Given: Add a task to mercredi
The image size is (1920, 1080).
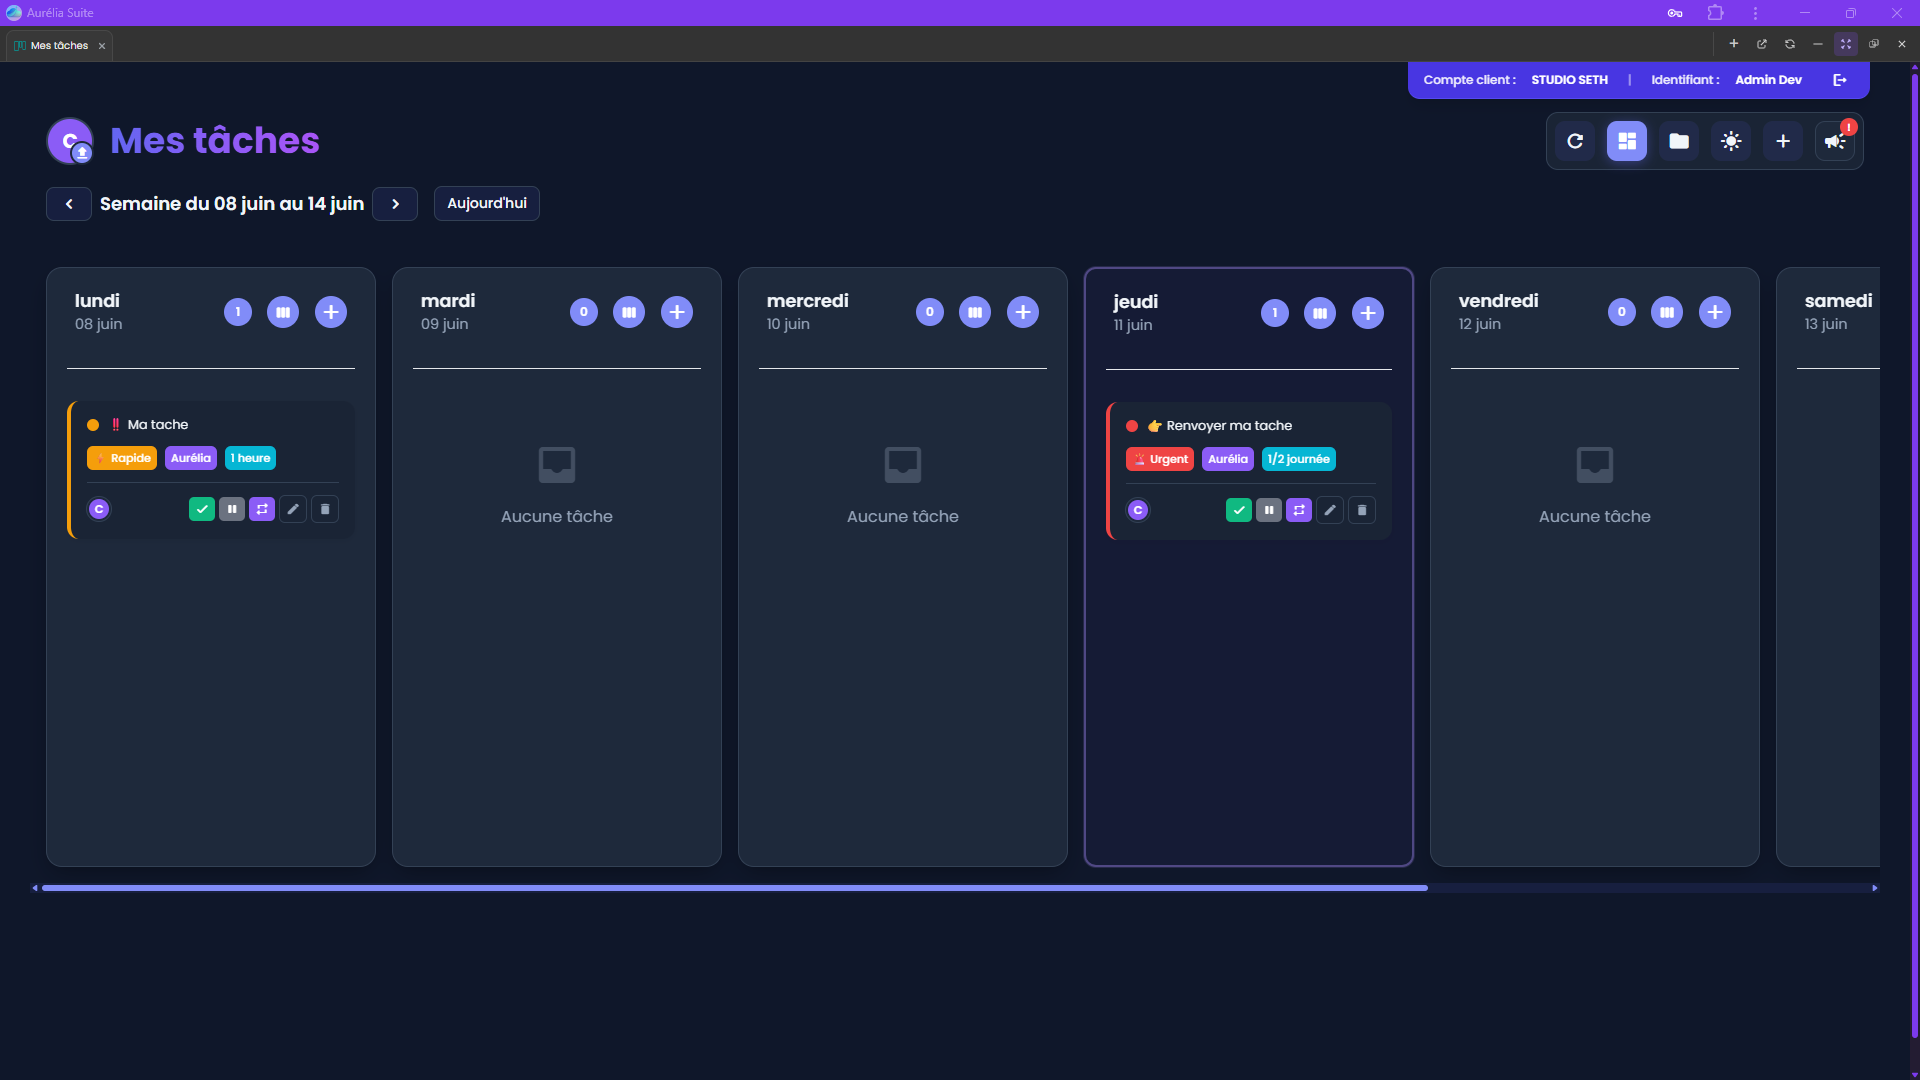Looking at the screenshot, I should [1023, 312].
